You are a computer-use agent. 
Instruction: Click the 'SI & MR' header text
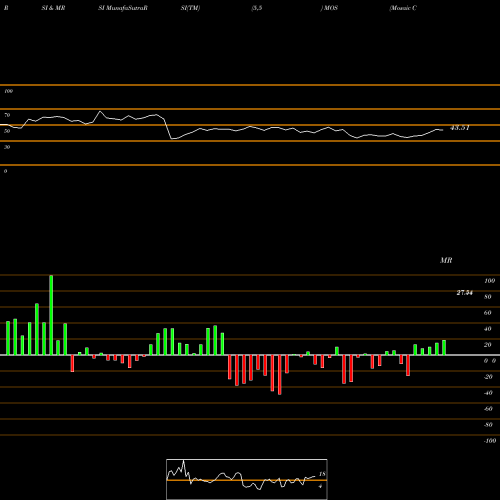pyautogui.click(x=53, y=8)
